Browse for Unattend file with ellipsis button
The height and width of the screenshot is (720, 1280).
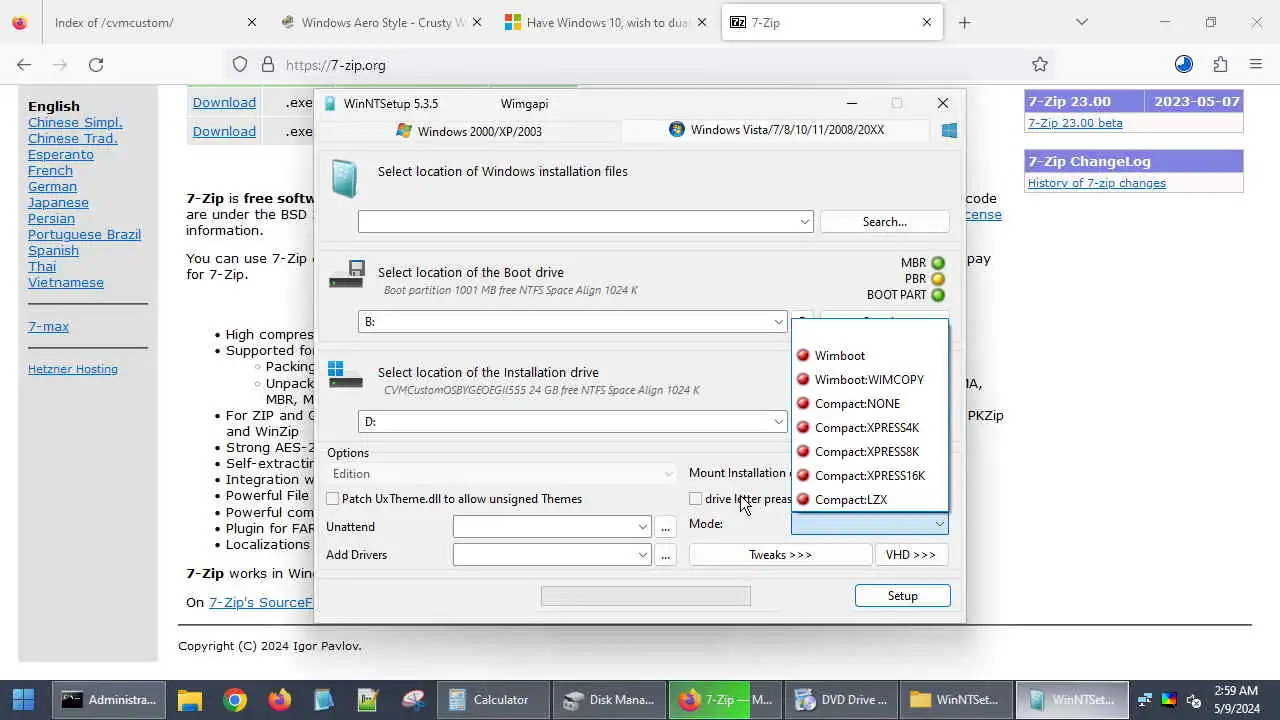665,527
